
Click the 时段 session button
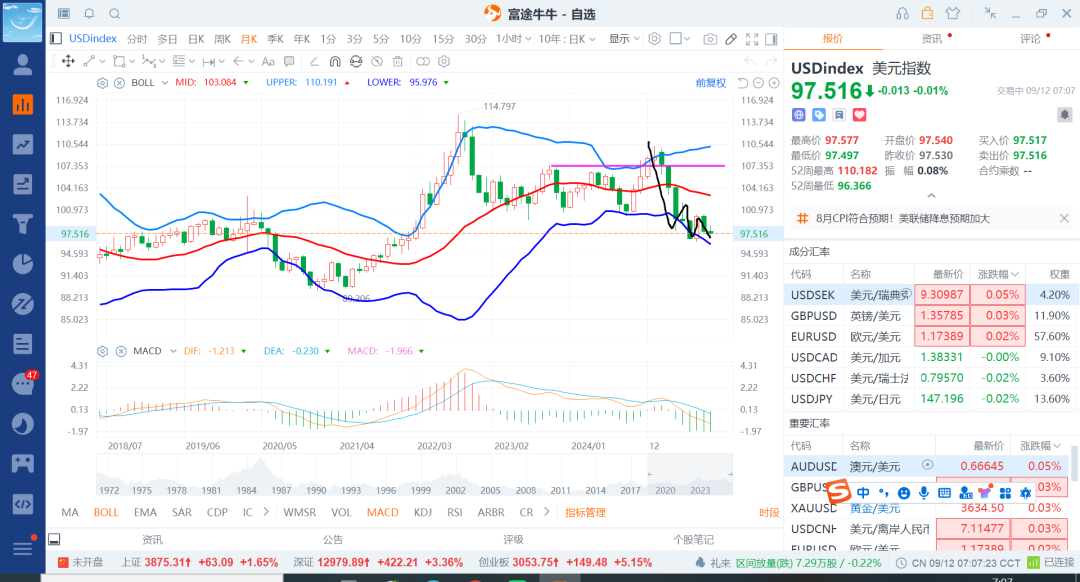769,512
